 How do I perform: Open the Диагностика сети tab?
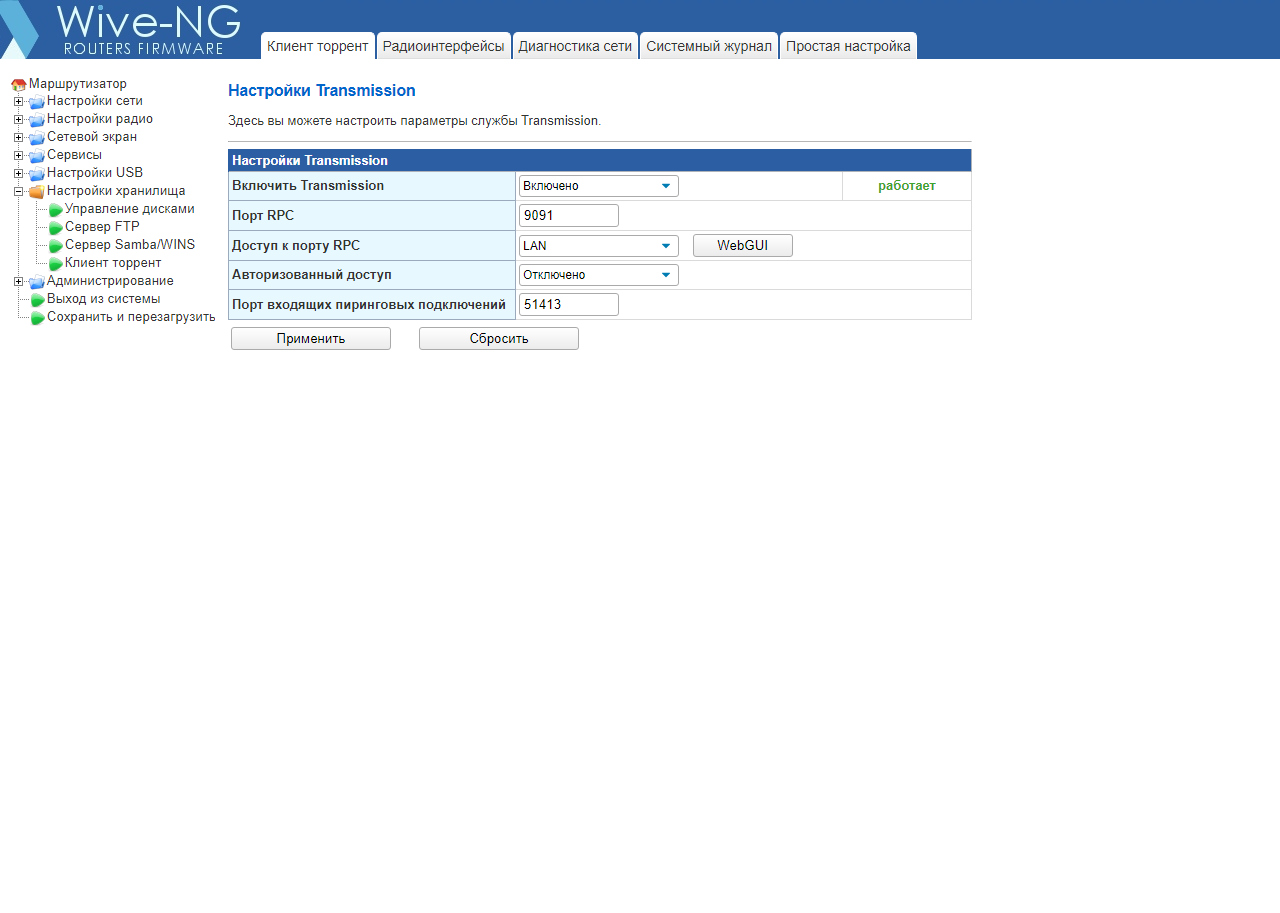pyautogui.click(x=575, y=46)
